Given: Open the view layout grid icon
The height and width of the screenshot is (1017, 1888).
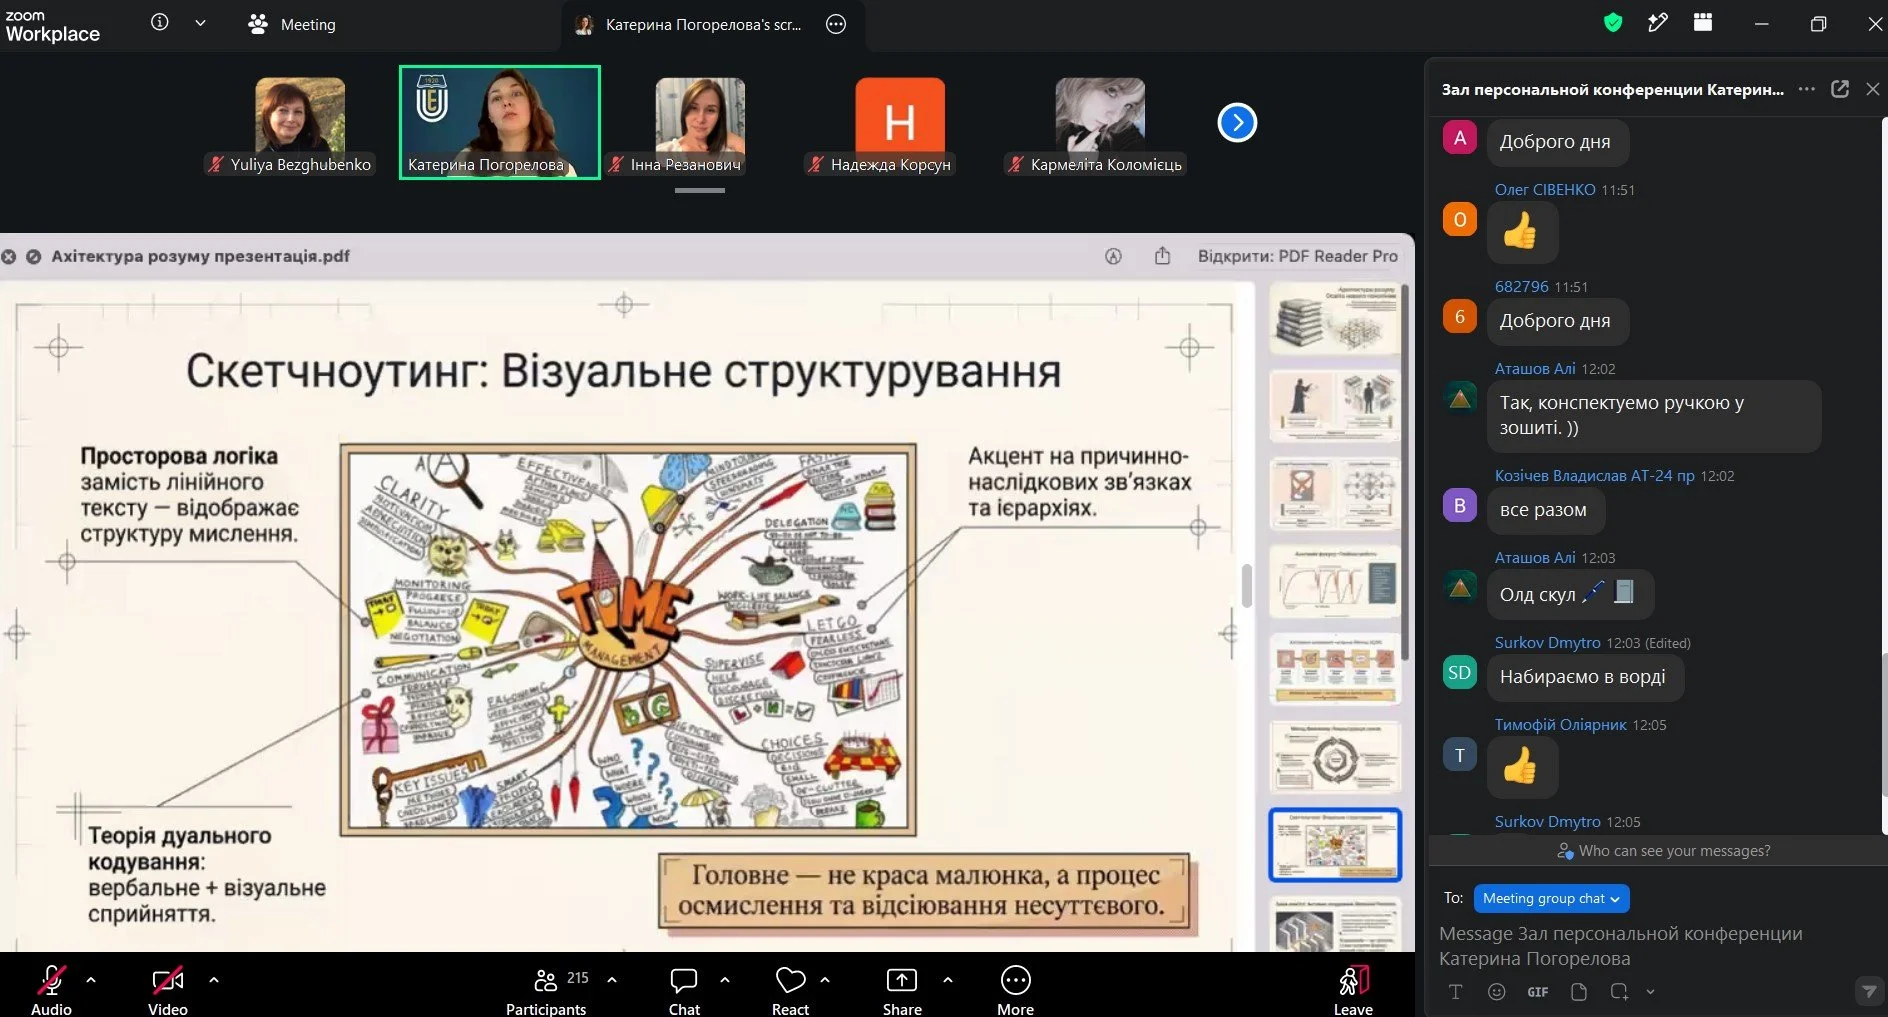Looking at the screenshot, I should point(1703,22).
